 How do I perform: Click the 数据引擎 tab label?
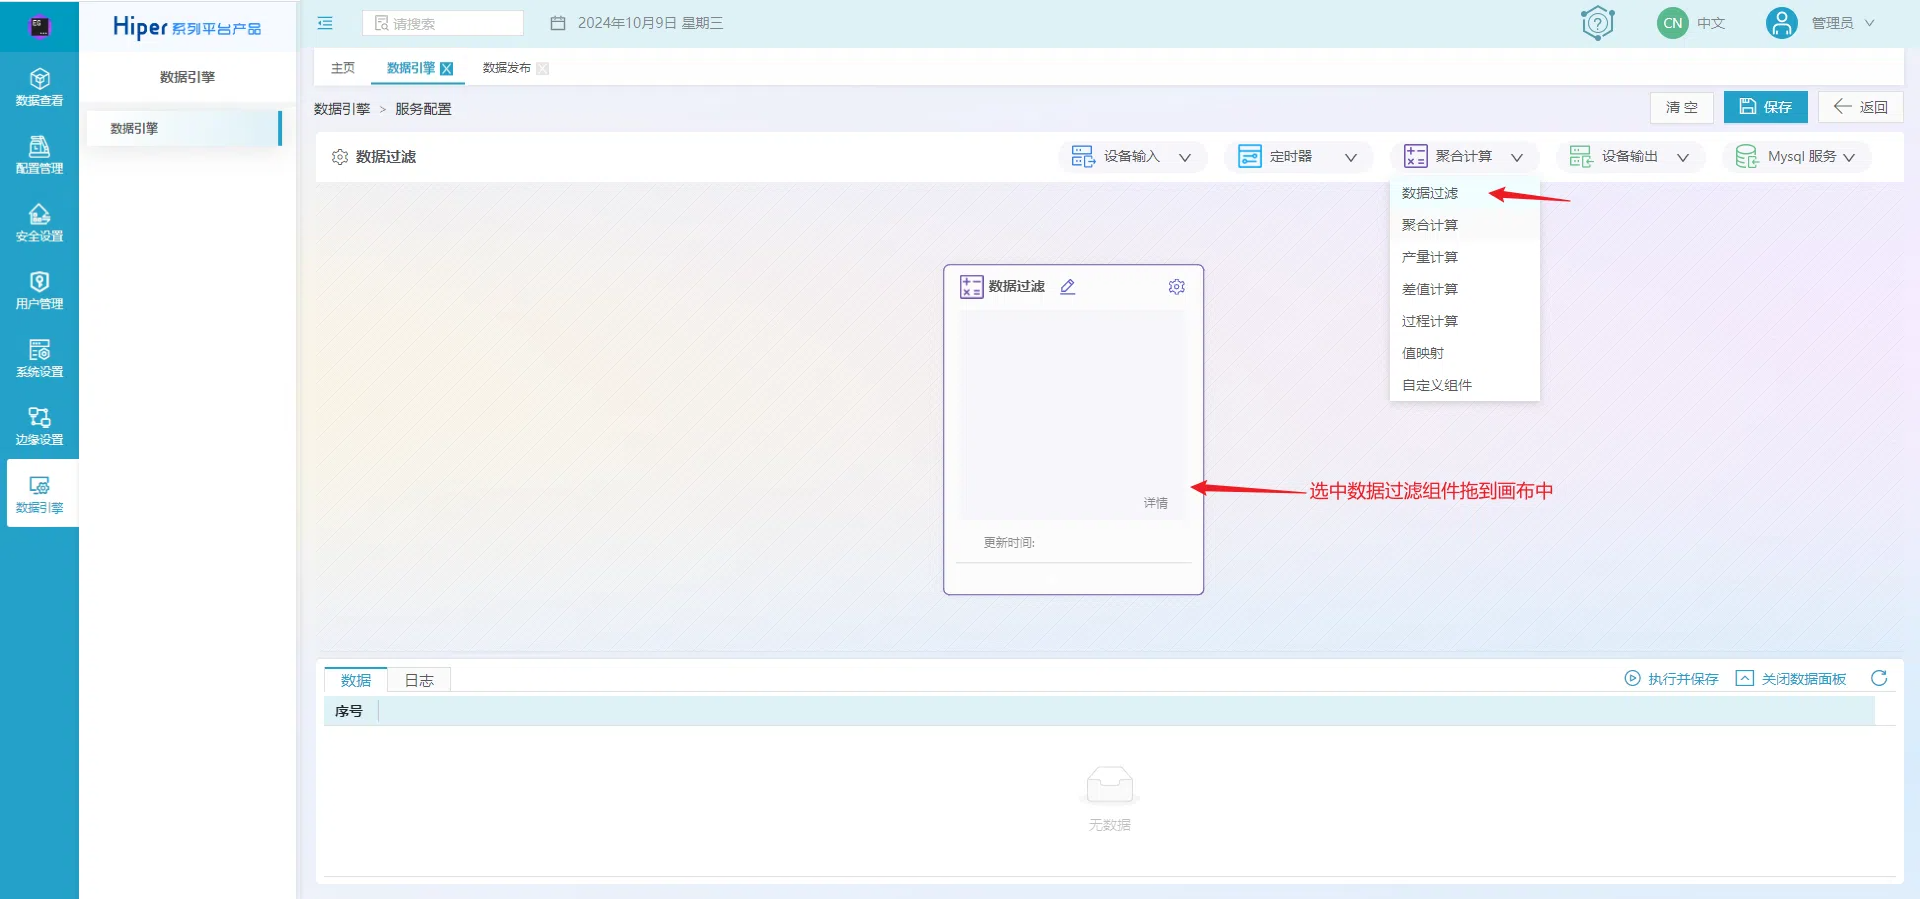pyautogui.click(x=411, y=68)
